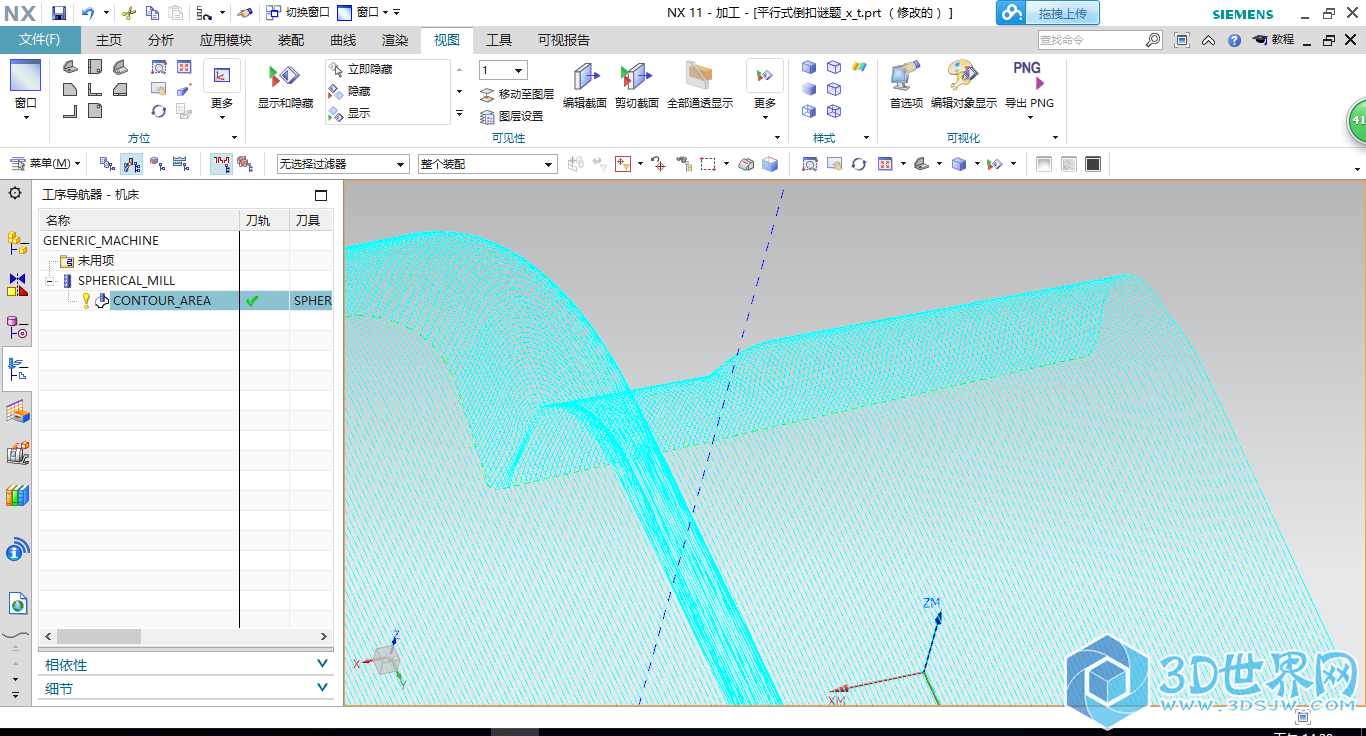This screenshot has width=1366, height=736.
Task: Open the library books sidebar tab
Action: coord(17,495)
